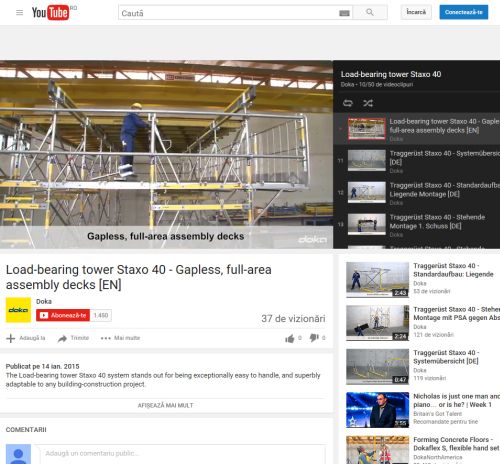Open title Nicholas is just one man and piano
This screenshot has width=500, height=464.
tap(457, 400)
